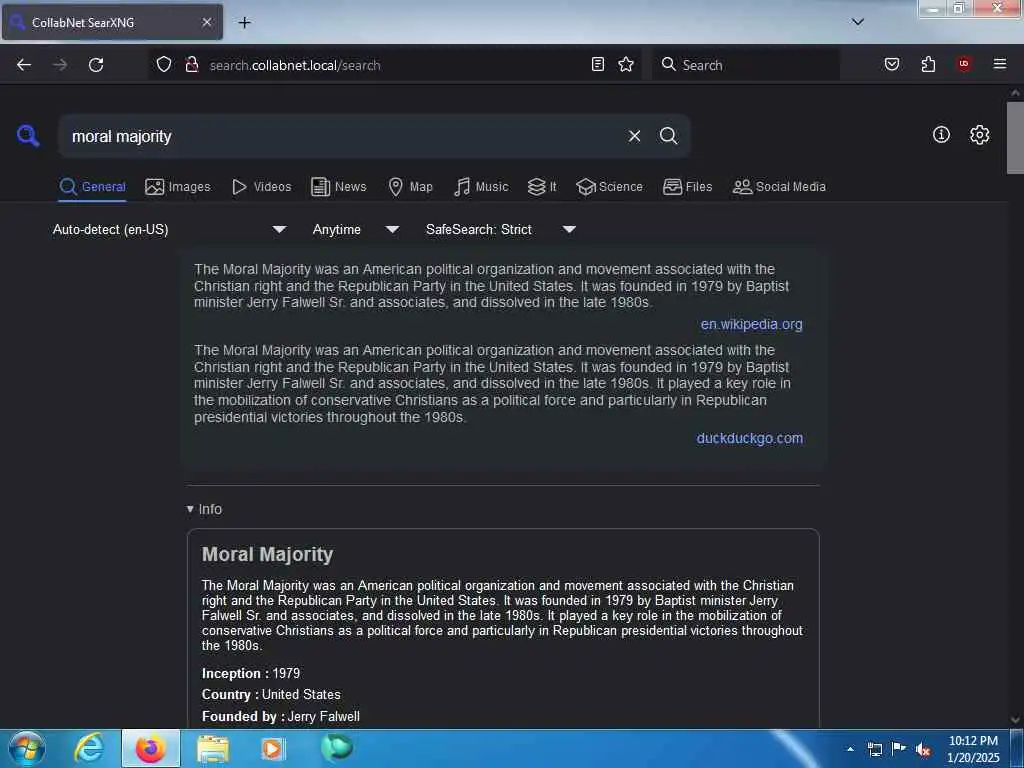
Task: Open the Anytime time range dropdown
Action: tap(355, 229)
